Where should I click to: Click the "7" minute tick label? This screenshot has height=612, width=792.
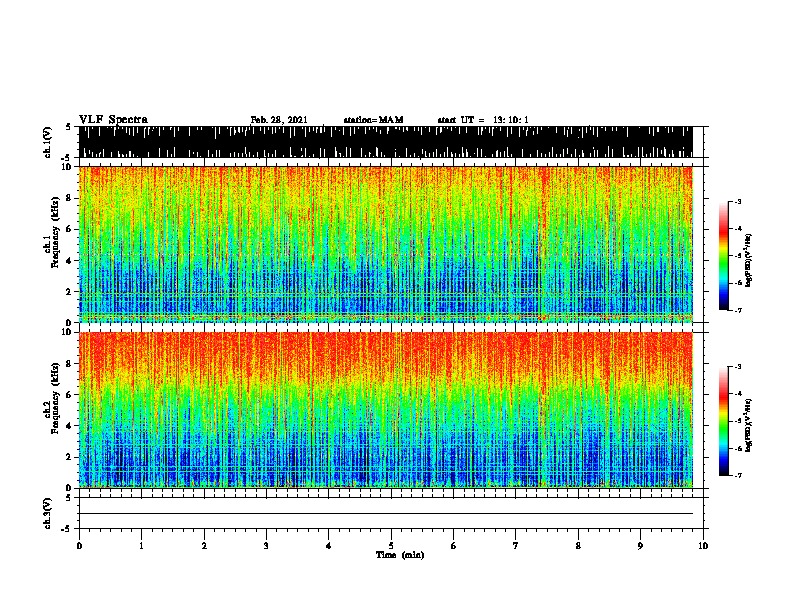tap(516, 546)
